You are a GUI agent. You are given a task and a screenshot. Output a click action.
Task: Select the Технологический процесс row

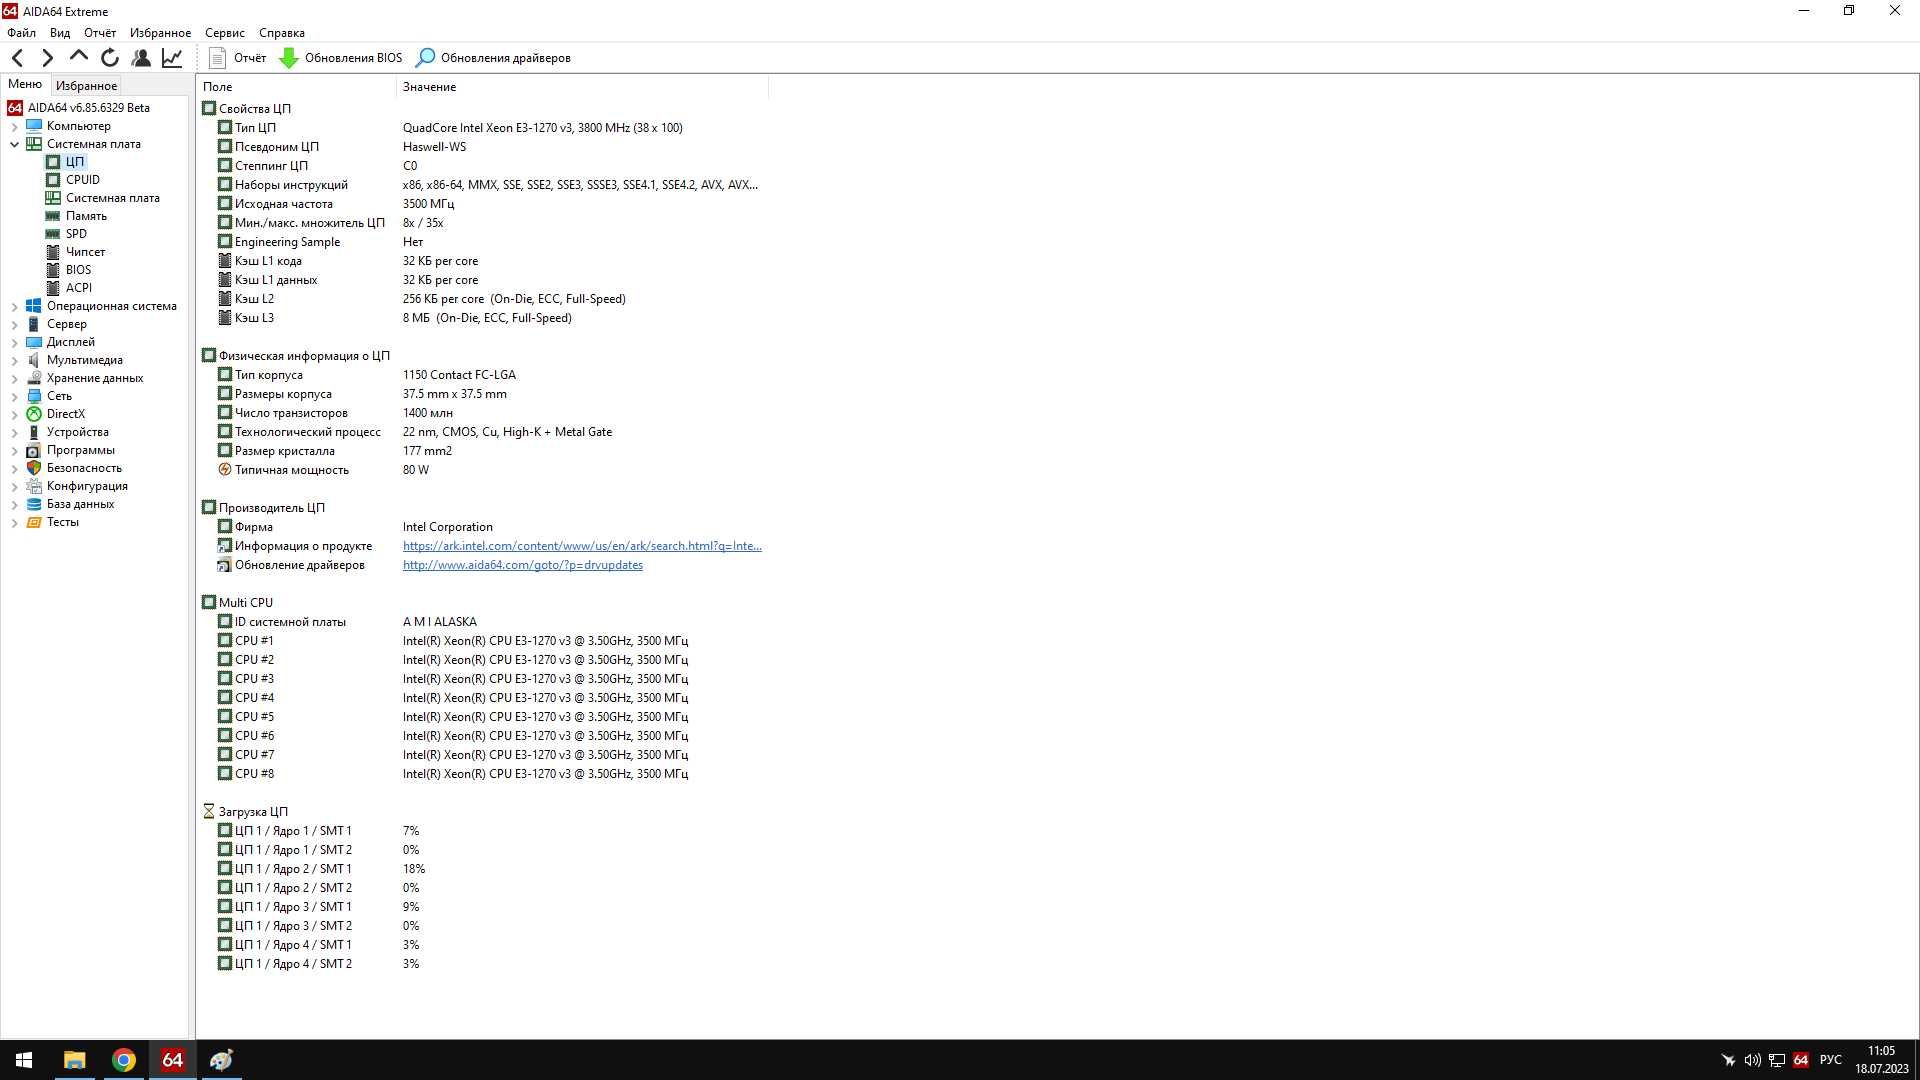[484, 432]
